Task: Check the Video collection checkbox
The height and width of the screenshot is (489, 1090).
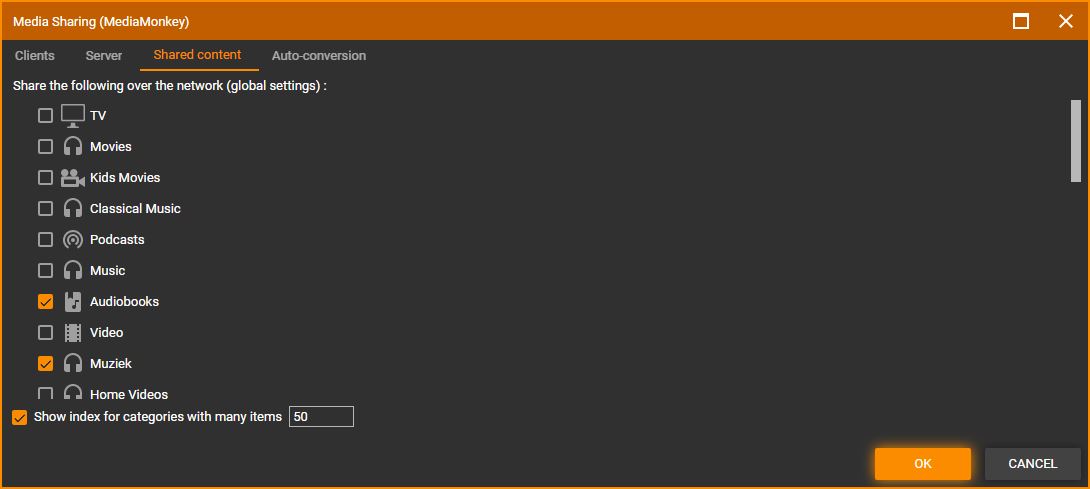Action: pyautogui.click(x=45, y=332)
